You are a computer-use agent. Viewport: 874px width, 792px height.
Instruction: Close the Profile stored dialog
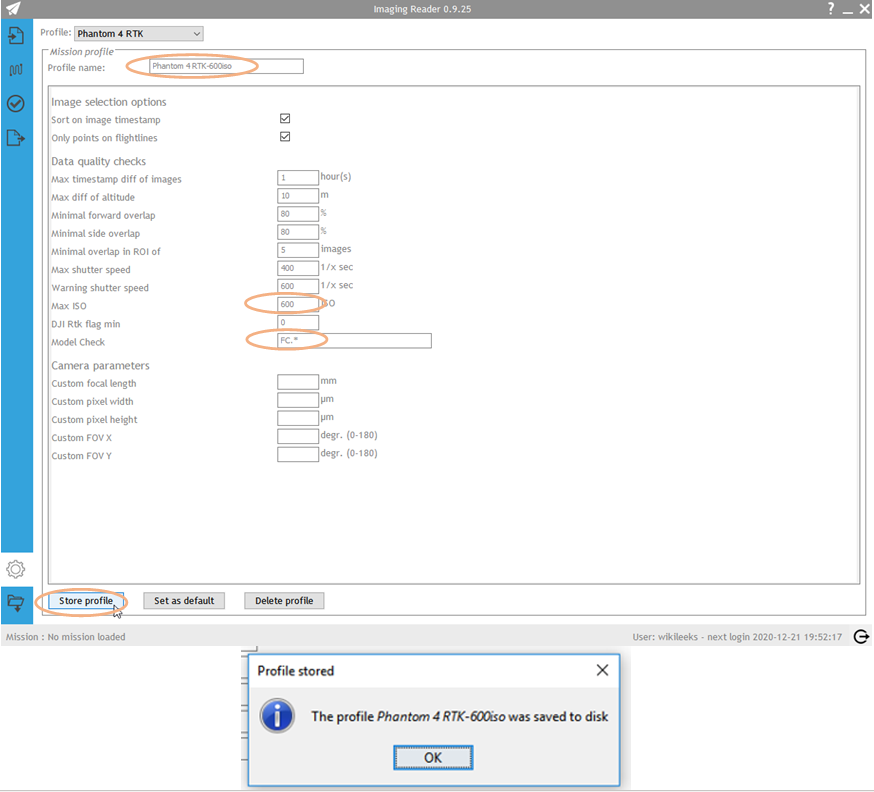(x=602, y=670)
